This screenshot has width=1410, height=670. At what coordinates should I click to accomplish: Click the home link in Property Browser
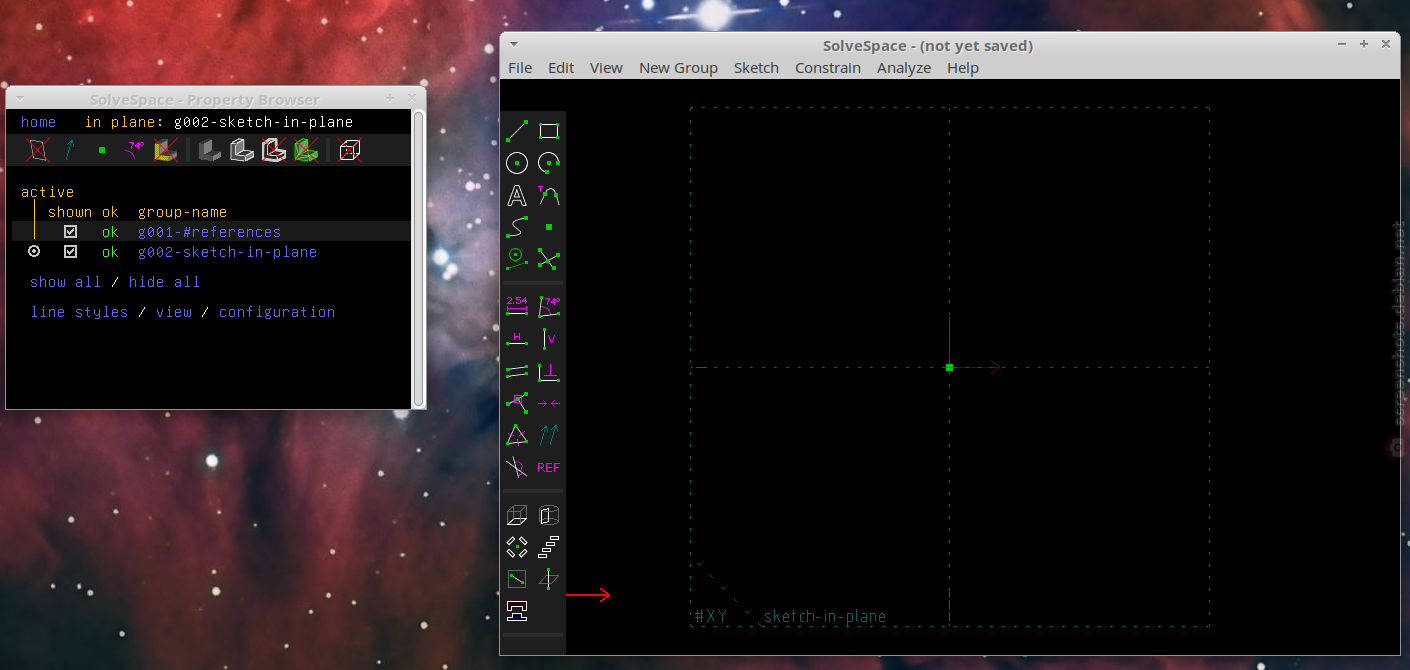click(x=38, y=122)
